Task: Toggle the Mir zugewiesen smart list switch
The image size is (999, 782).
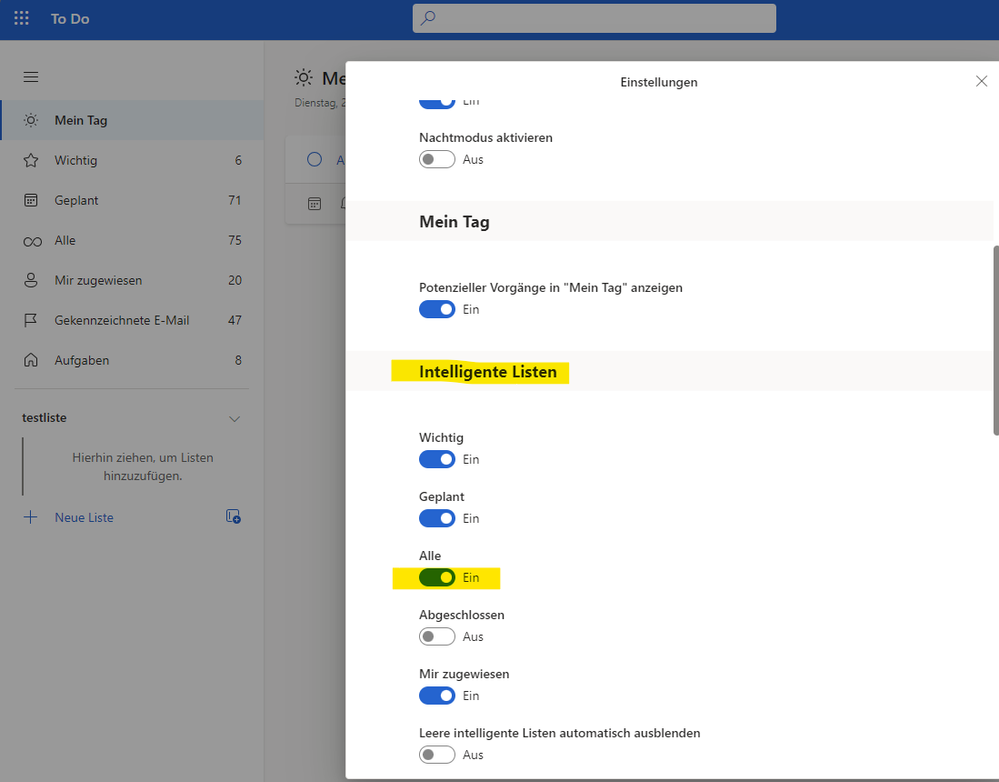Action: point(437,695)
